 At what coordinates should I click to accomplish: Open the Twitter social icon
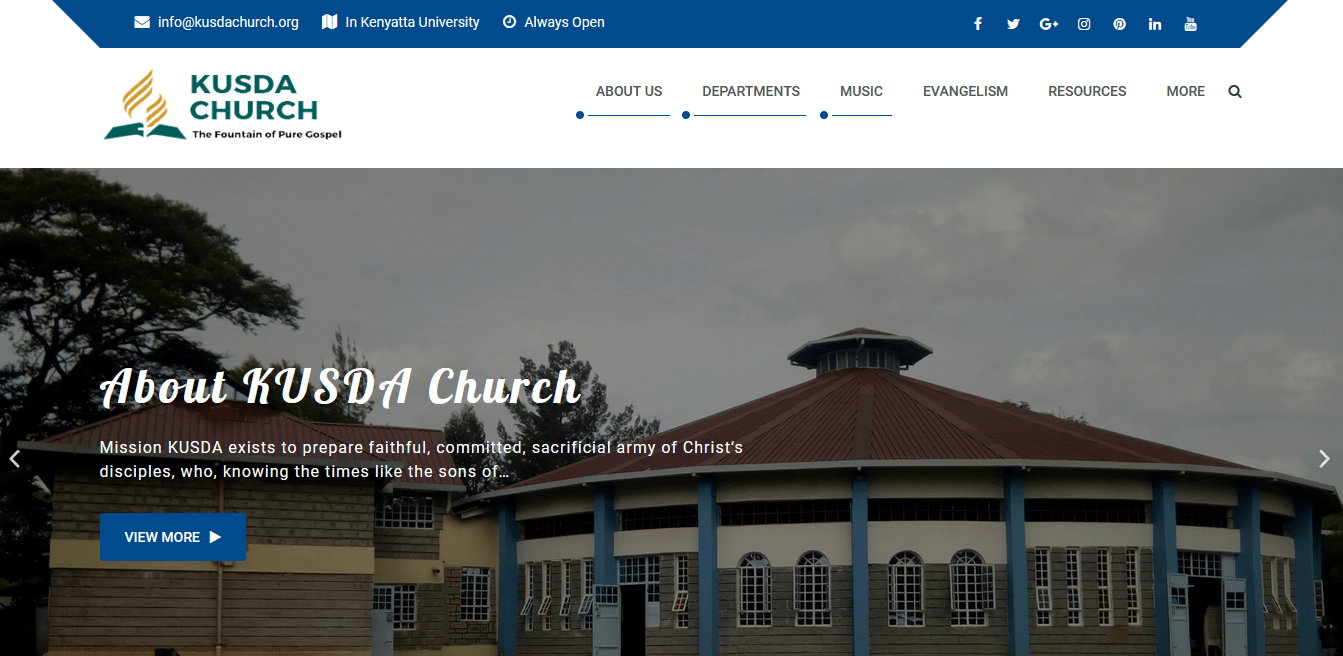coord(1013,24)
